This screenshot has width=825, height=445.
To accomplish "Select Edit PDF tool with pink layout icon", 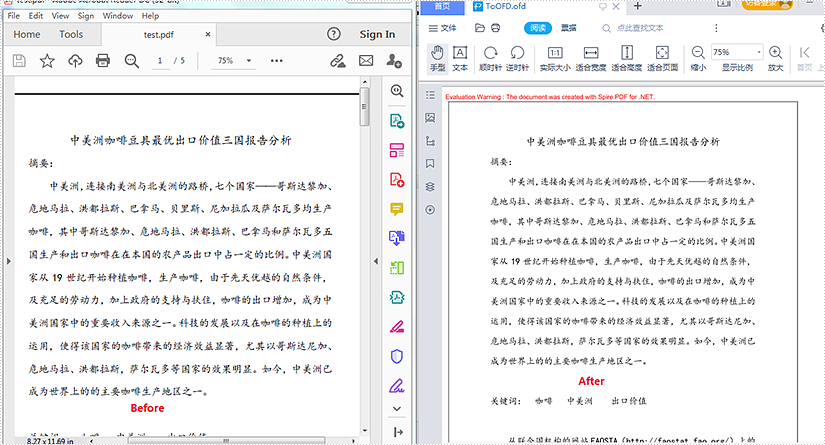I will click(397, 150).
